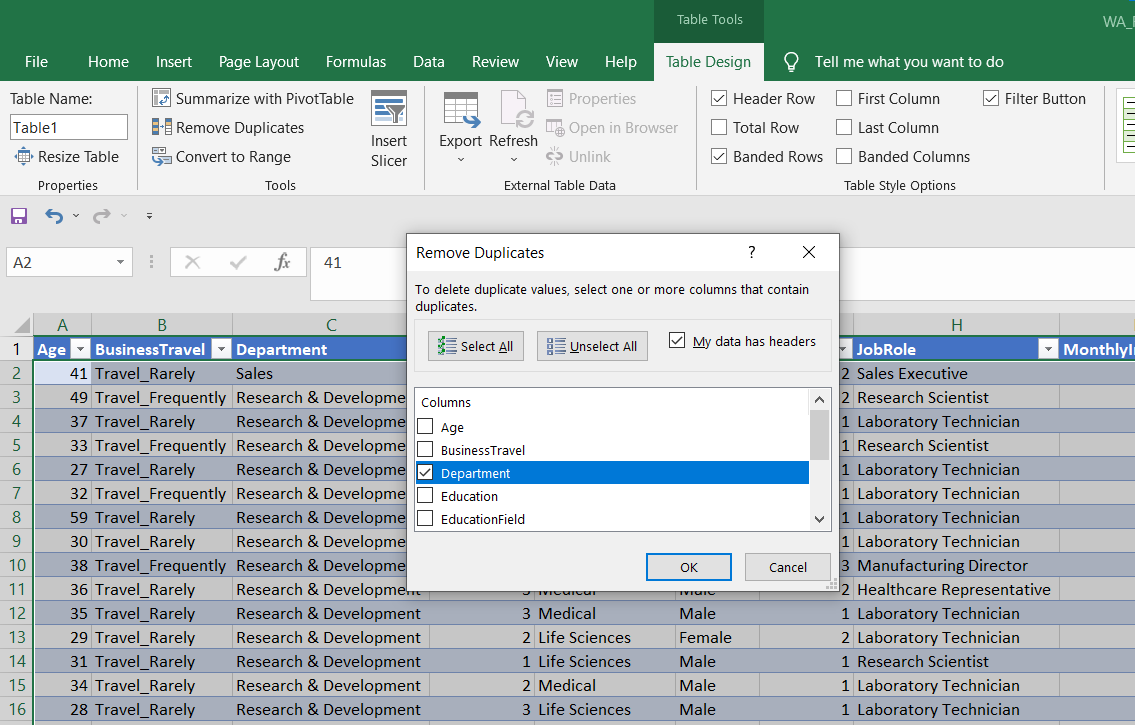1135x725 pixels.
Task: Open the Insert Slicer tool
Action: click(388, 128)
